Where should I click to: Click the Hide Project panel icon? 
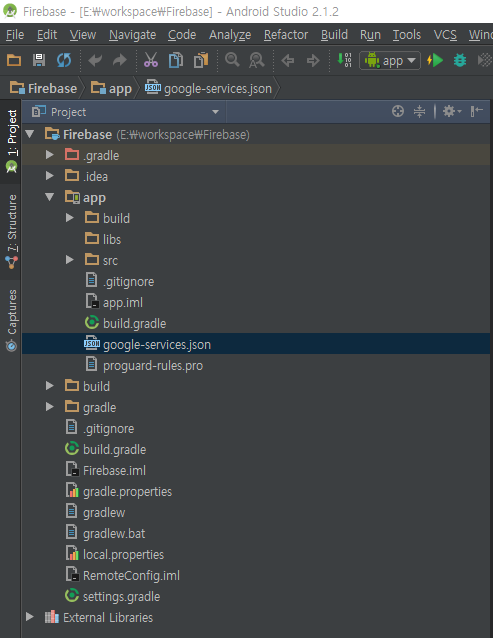click(x=476, y=111)
